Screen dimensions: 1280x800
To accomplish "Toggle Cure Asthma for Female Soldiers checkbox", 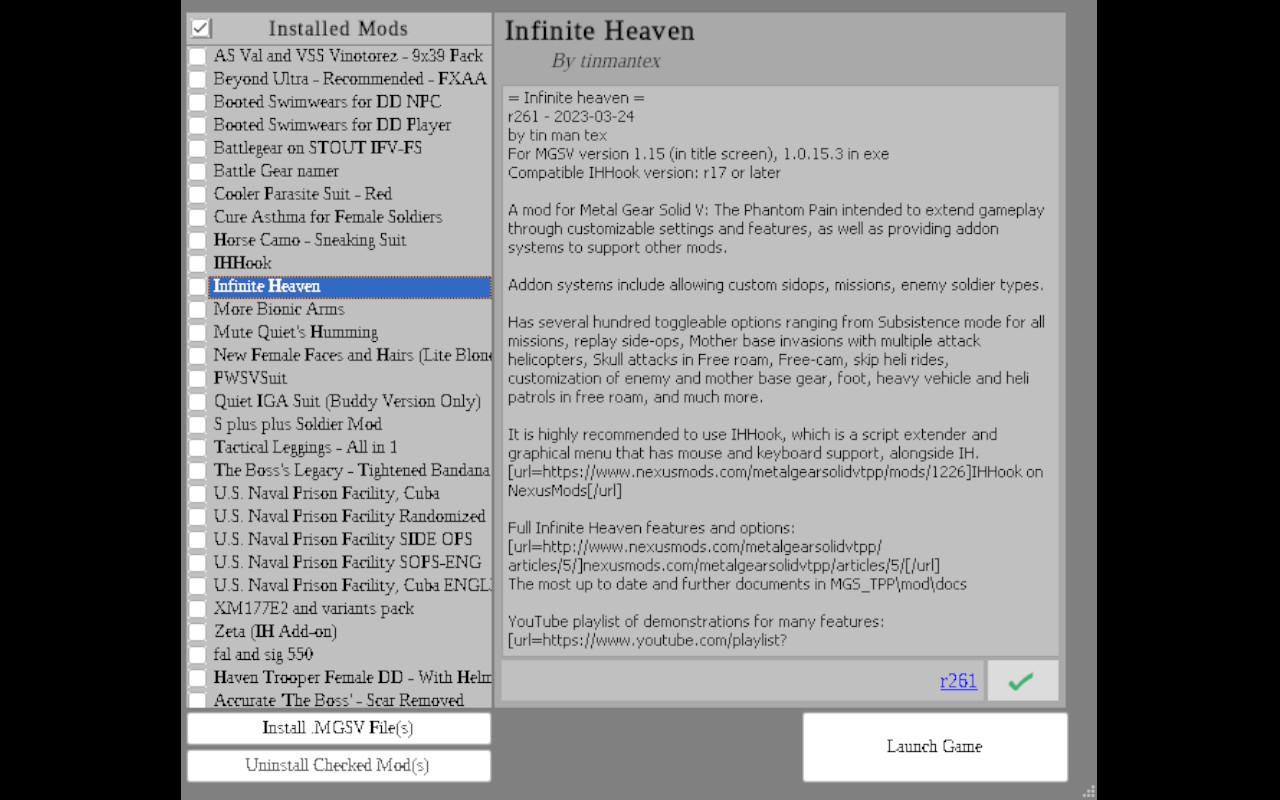I will (x=197, y=217).
